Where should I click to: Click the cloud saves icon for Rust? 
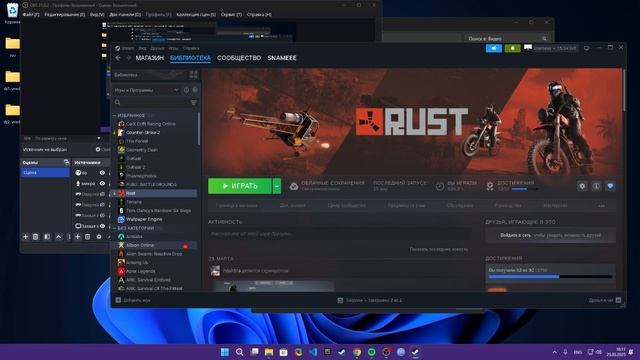(x=293, y=186)
